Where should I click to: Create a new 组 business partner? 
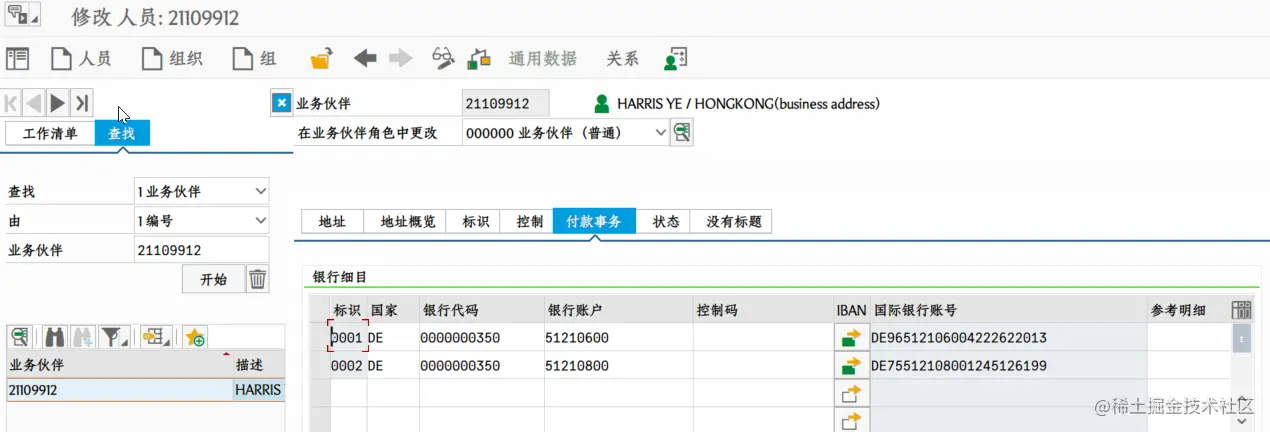[255, 59]
